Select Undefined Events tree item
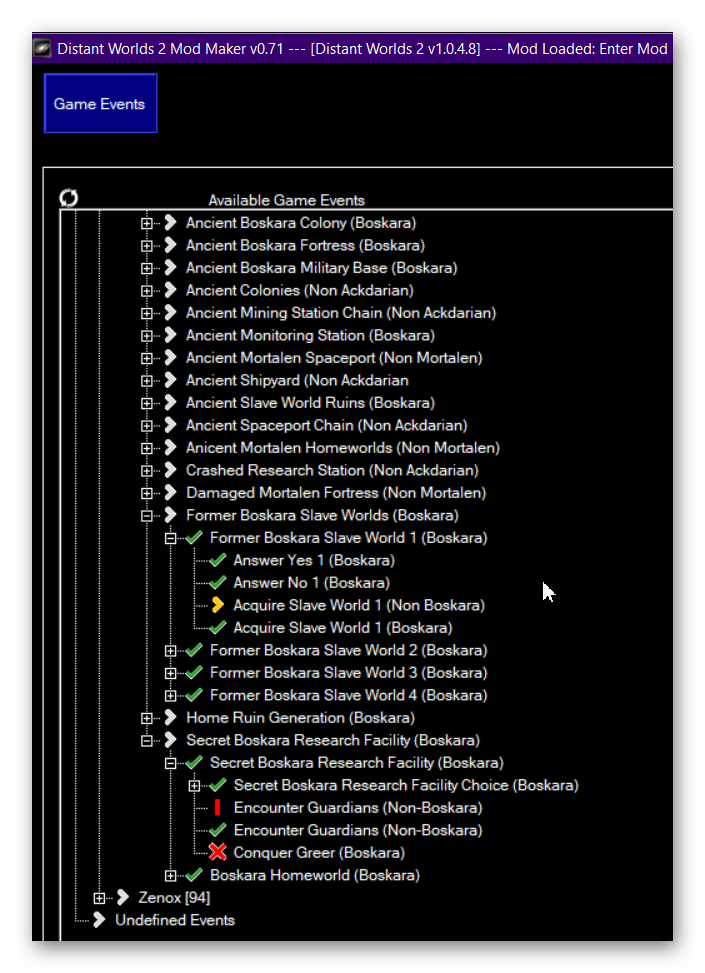This screenshot has height=973, width=705. 175,920
